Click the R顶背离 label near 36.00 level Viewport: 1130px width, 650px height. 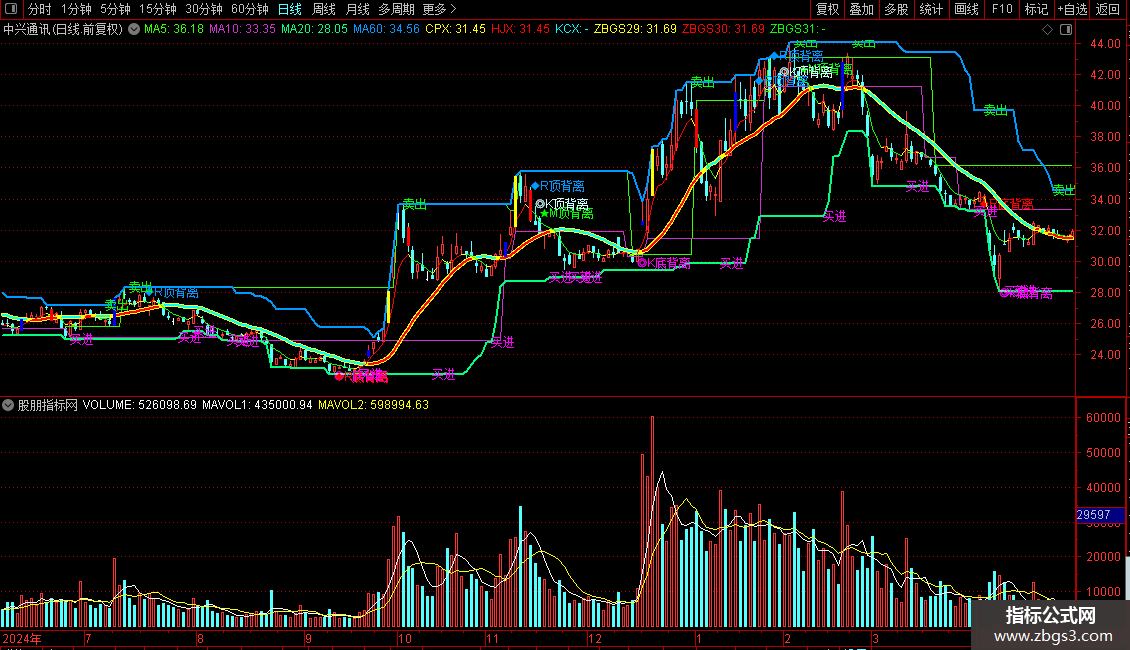(x=558, y=187)
